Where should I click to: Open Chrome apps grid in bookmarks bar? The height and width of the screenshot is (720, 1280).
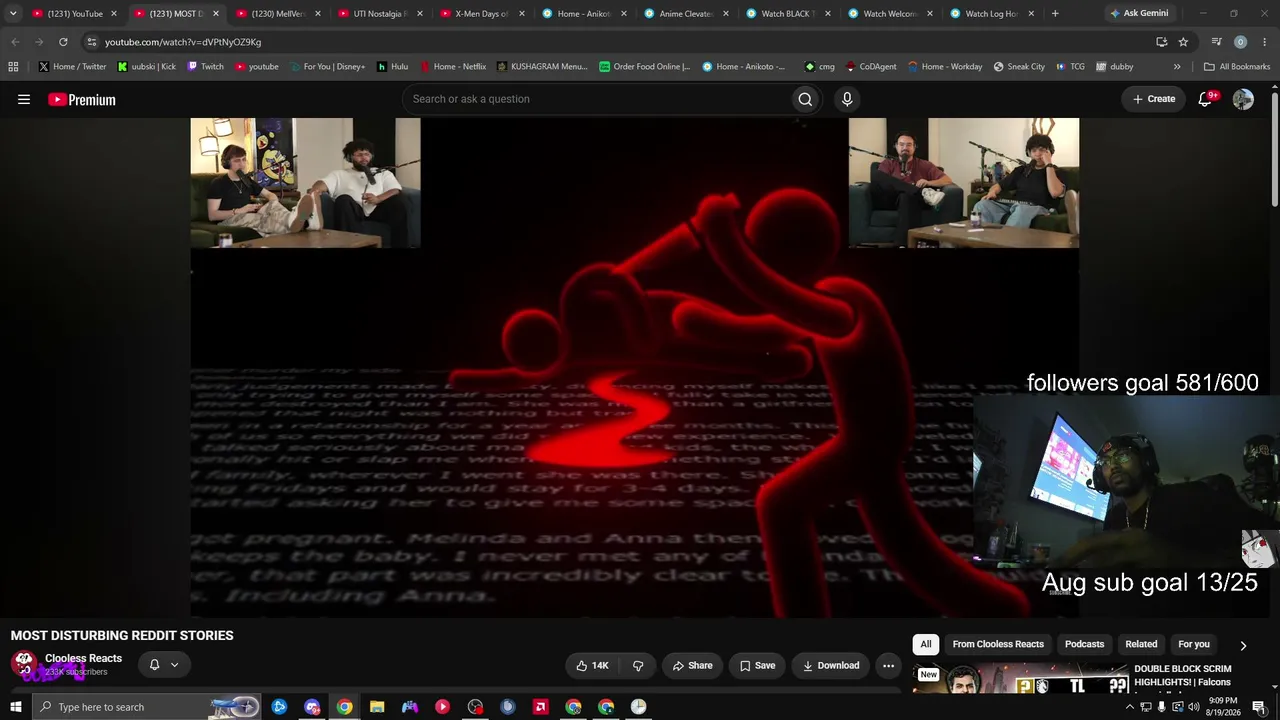coord(13,67)
